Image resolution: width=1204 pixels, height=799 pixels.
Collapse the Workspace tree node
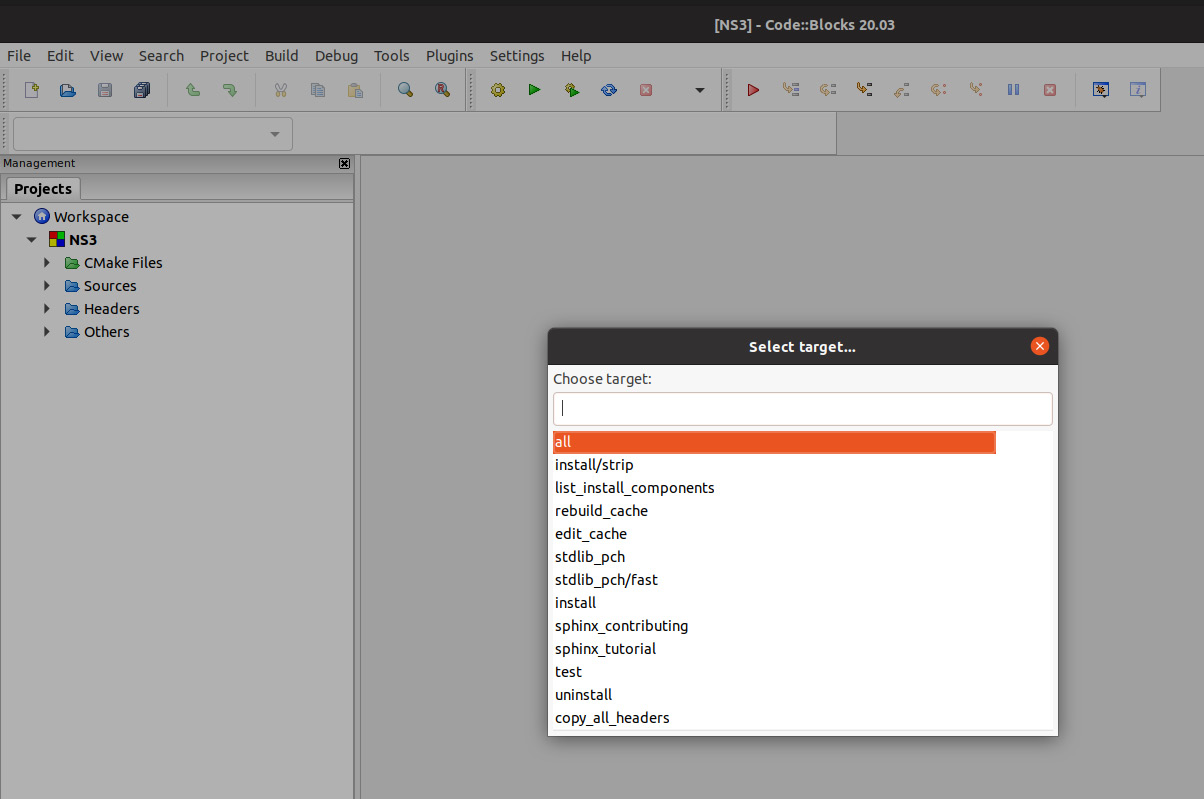[17, 217]
